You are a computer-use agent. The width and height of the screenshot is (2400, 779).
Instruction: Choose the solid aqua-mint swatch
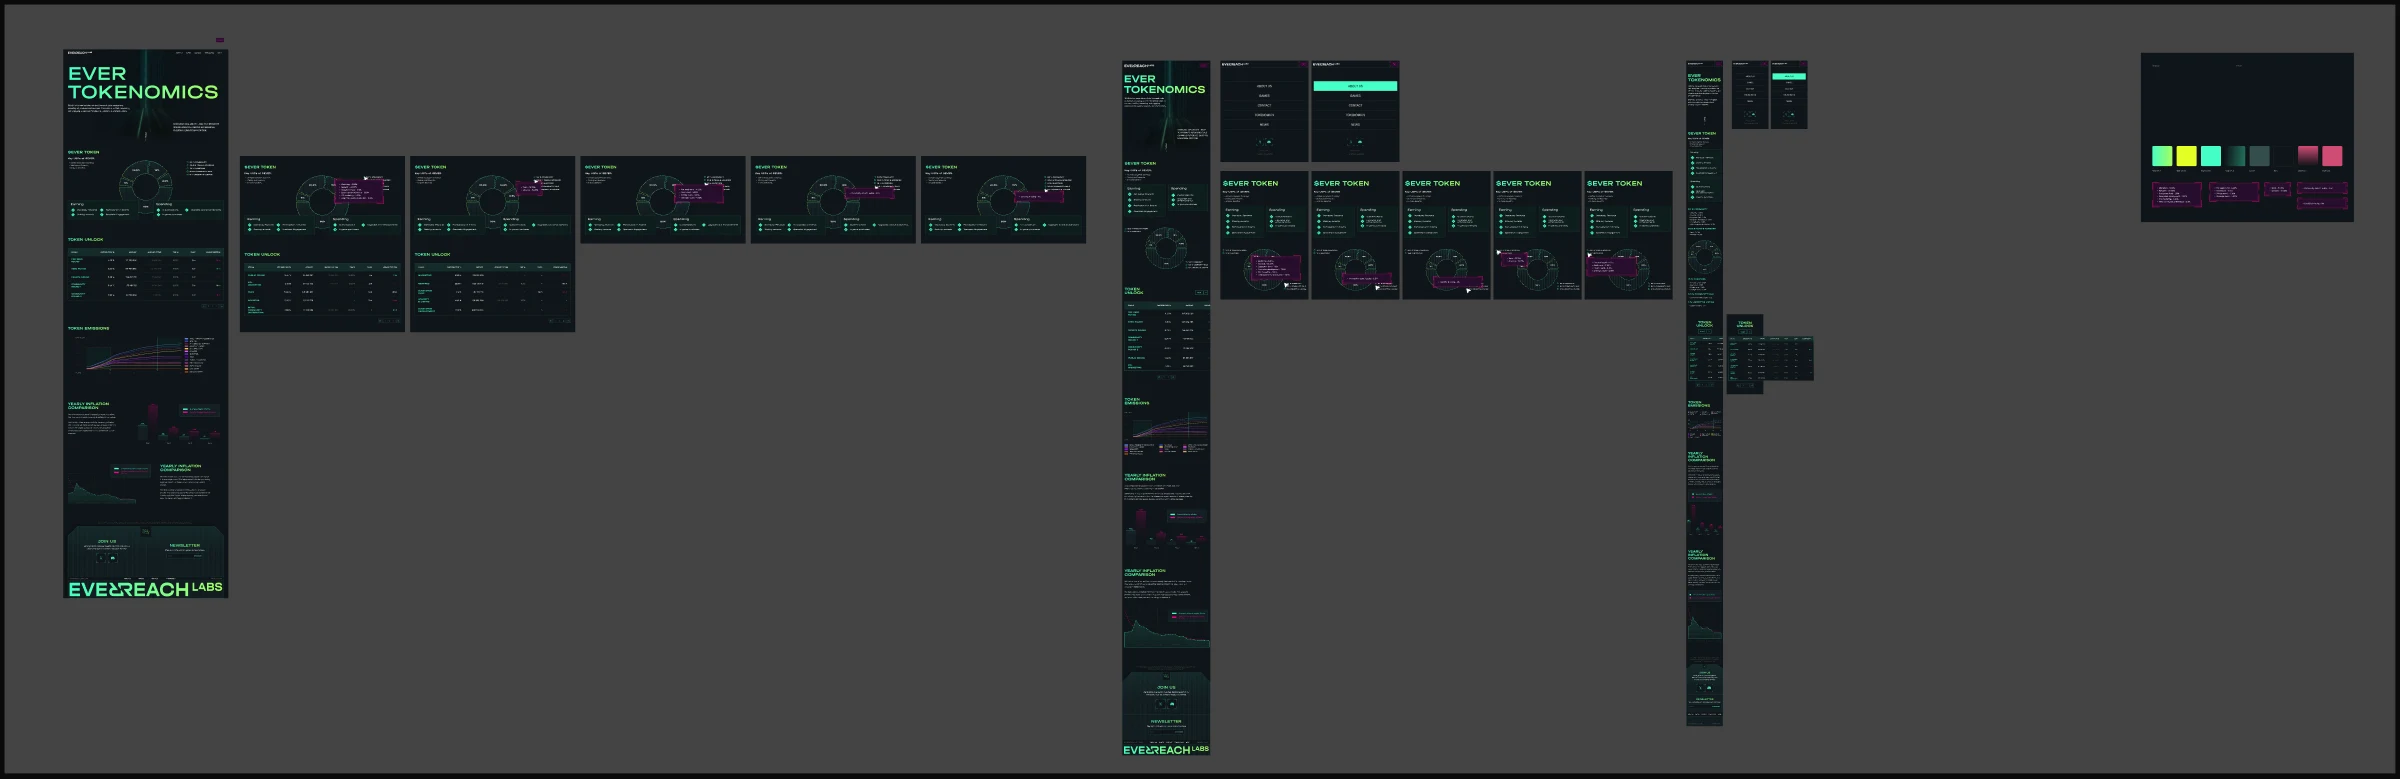(2211, 156)
